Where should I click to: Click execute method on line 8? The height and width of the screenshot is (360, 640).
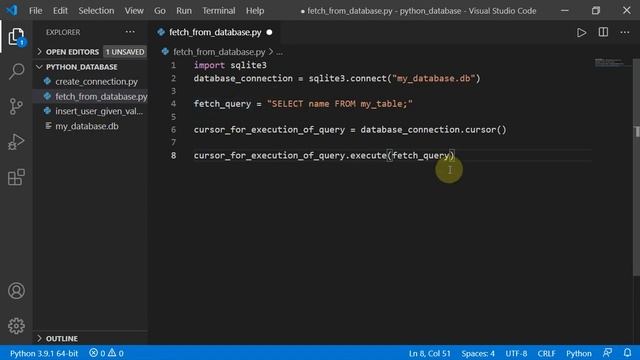pyautogui.click(x=368, y=156)
